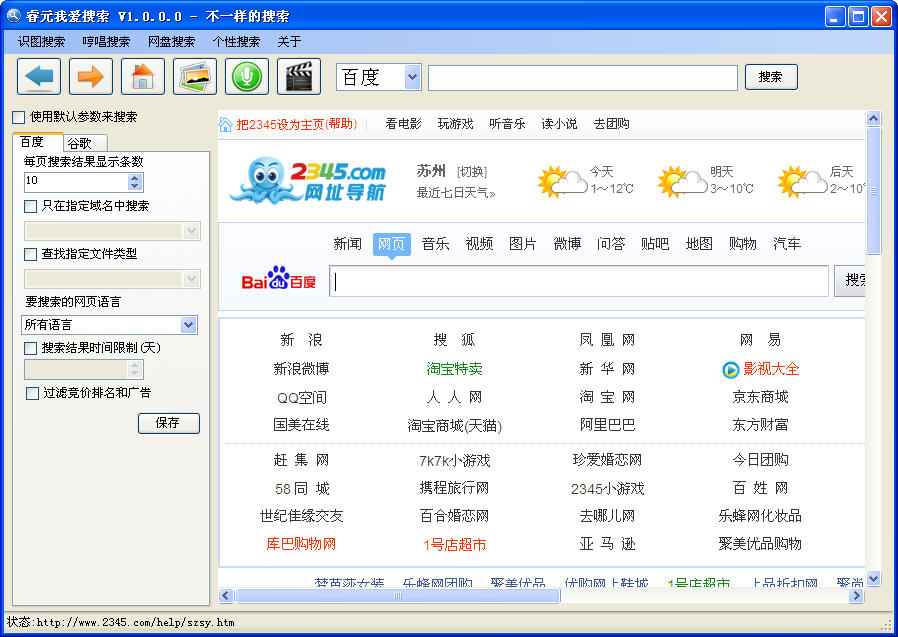Image resolution: width=898 pixels, height=637 pixels.
Task: Click the 把2345设为主页(帮助) link
Action: pyautogui.click(x=297, y=124)
